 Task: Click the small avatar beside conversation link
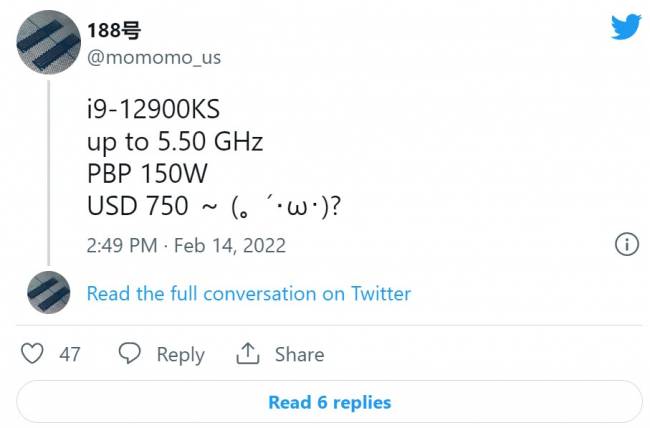pos(48,293)
